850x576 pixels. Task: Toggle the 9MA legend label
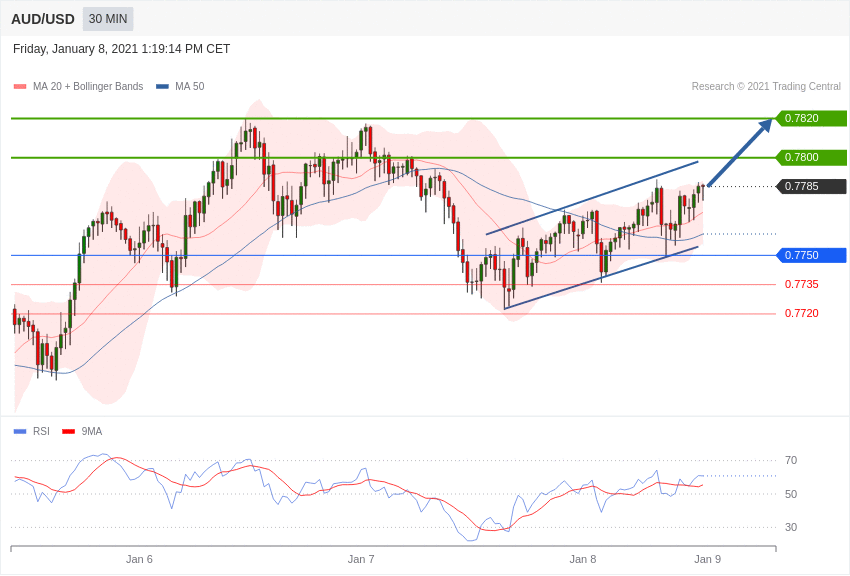(92, 432)
